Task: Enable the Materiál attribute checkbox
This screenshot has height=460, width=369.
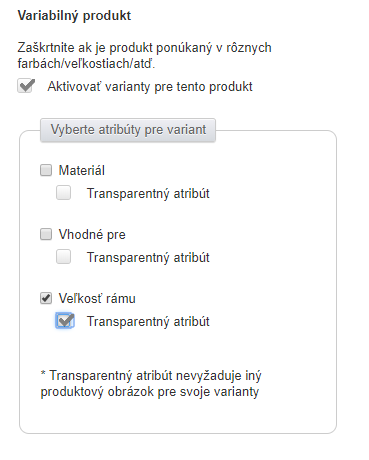Action: tap(46, 170)
